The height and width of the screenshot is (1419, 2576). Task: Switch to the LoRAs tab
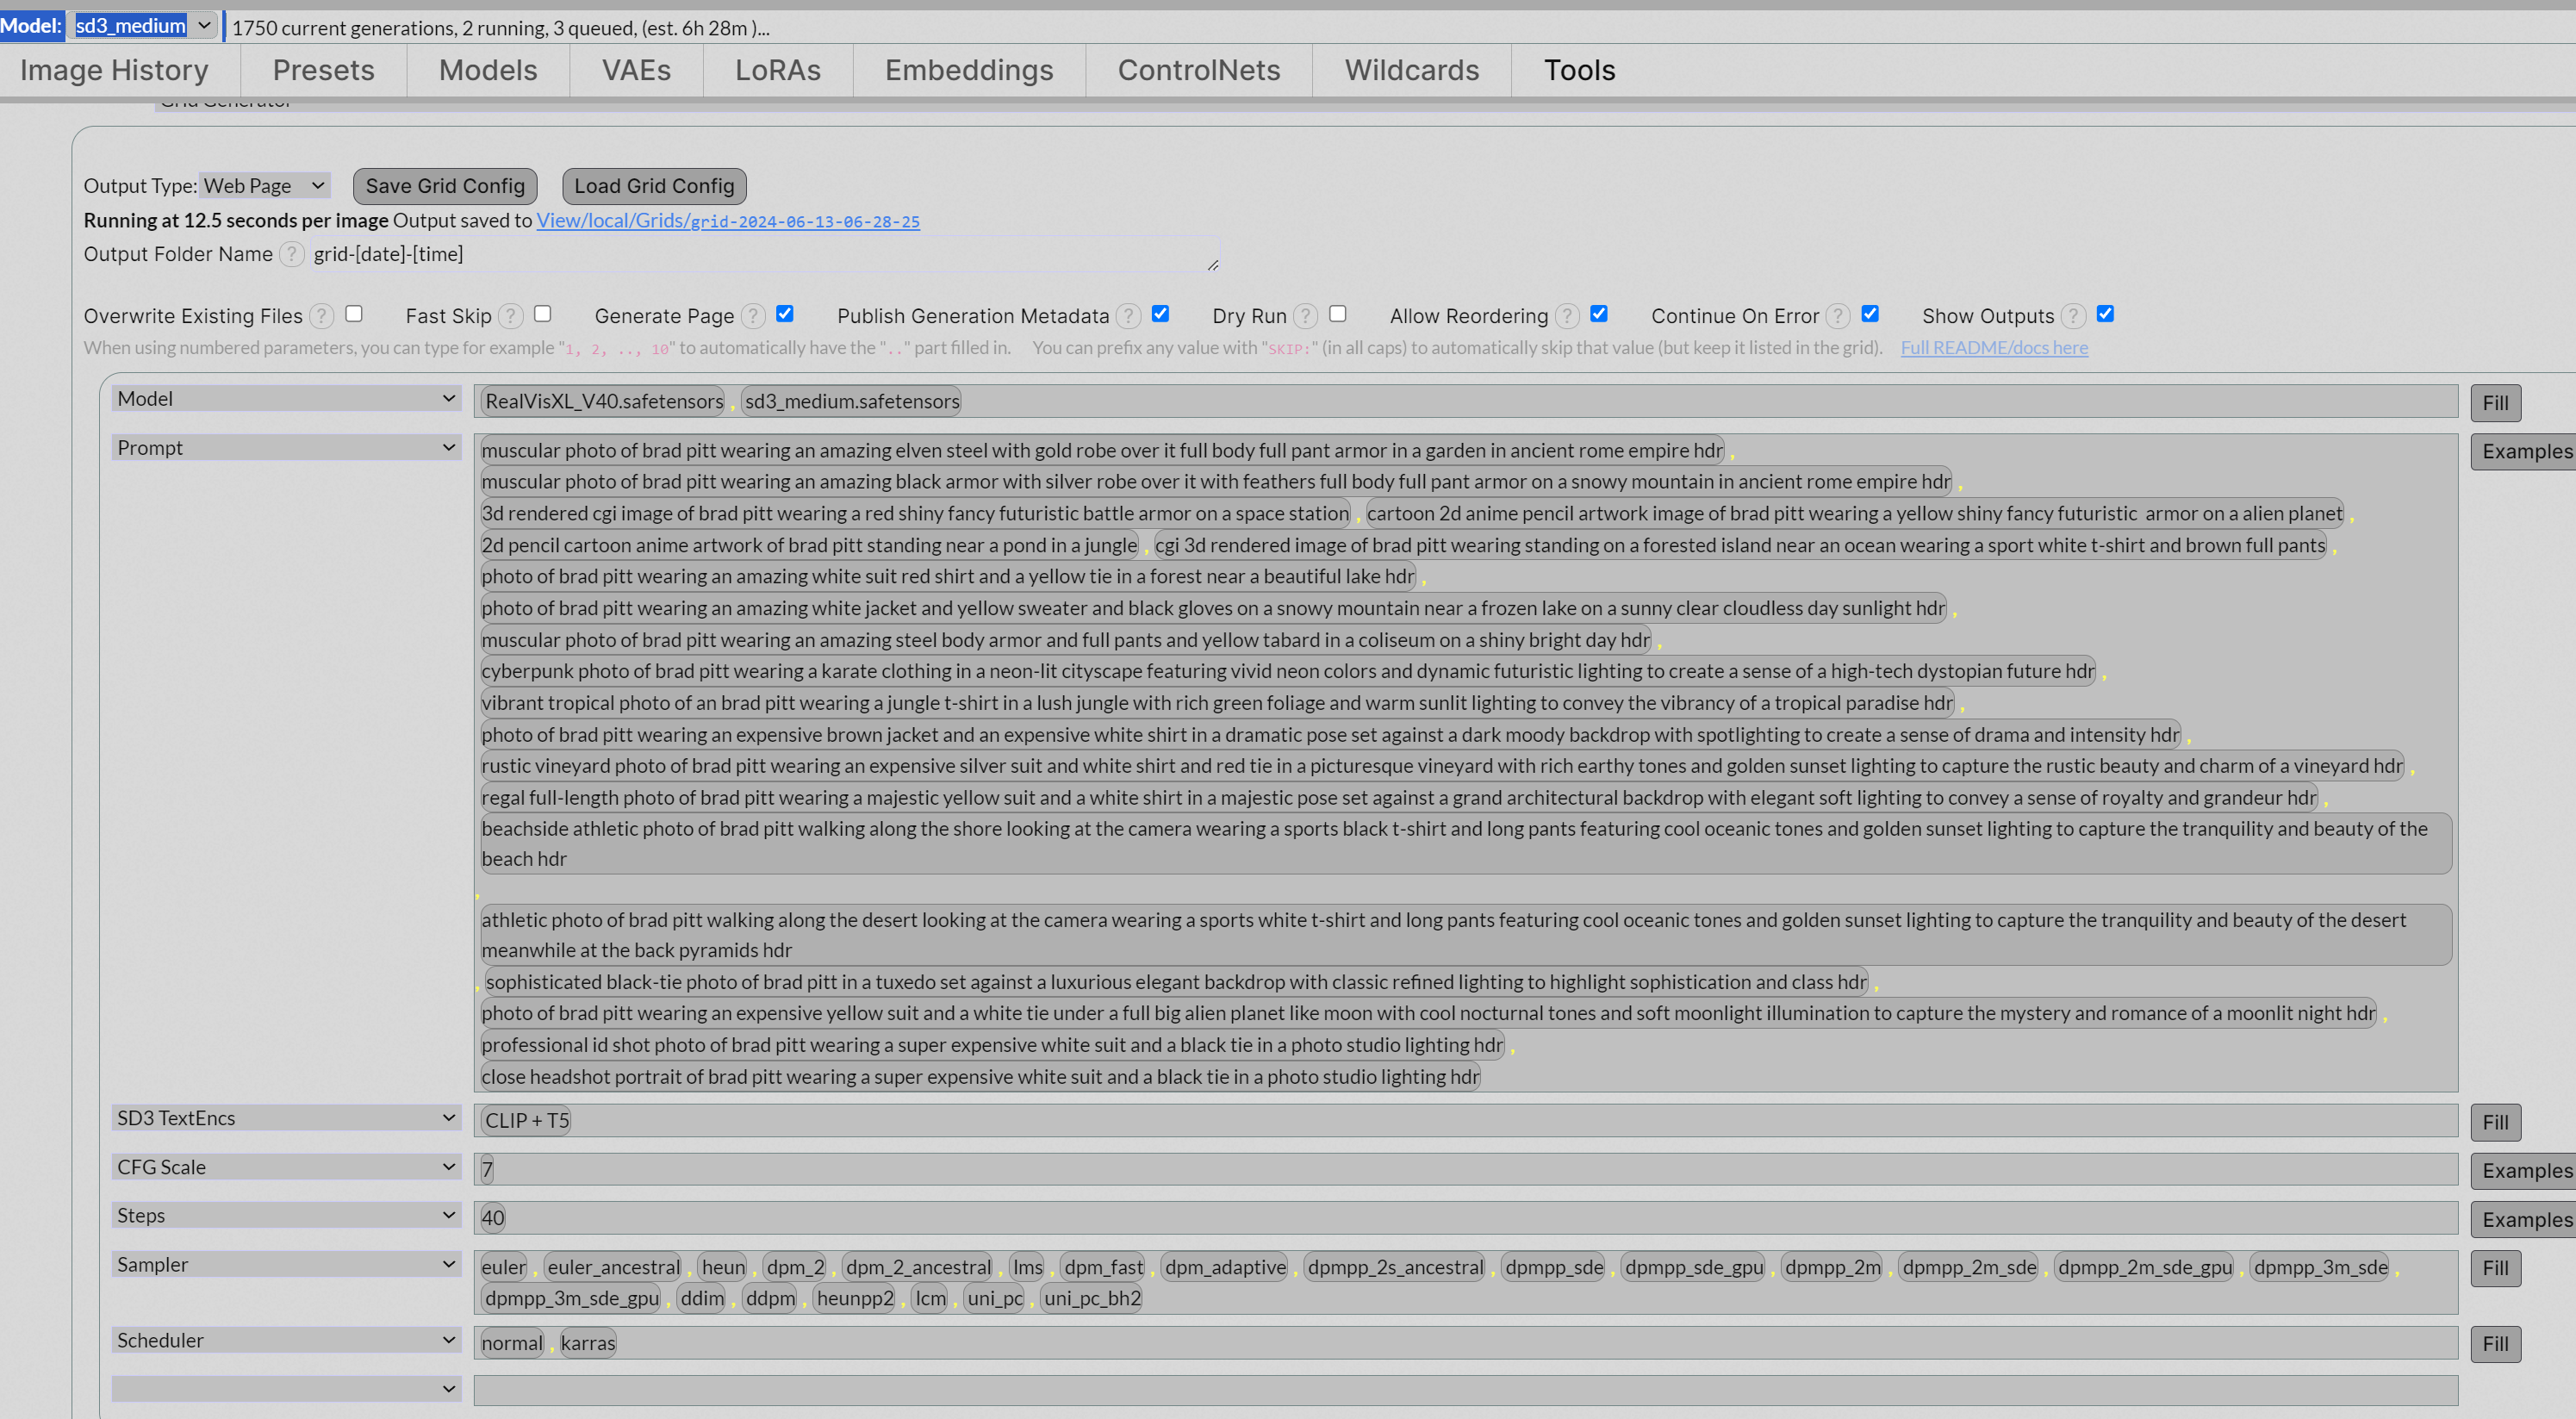(x=777, y=70)
